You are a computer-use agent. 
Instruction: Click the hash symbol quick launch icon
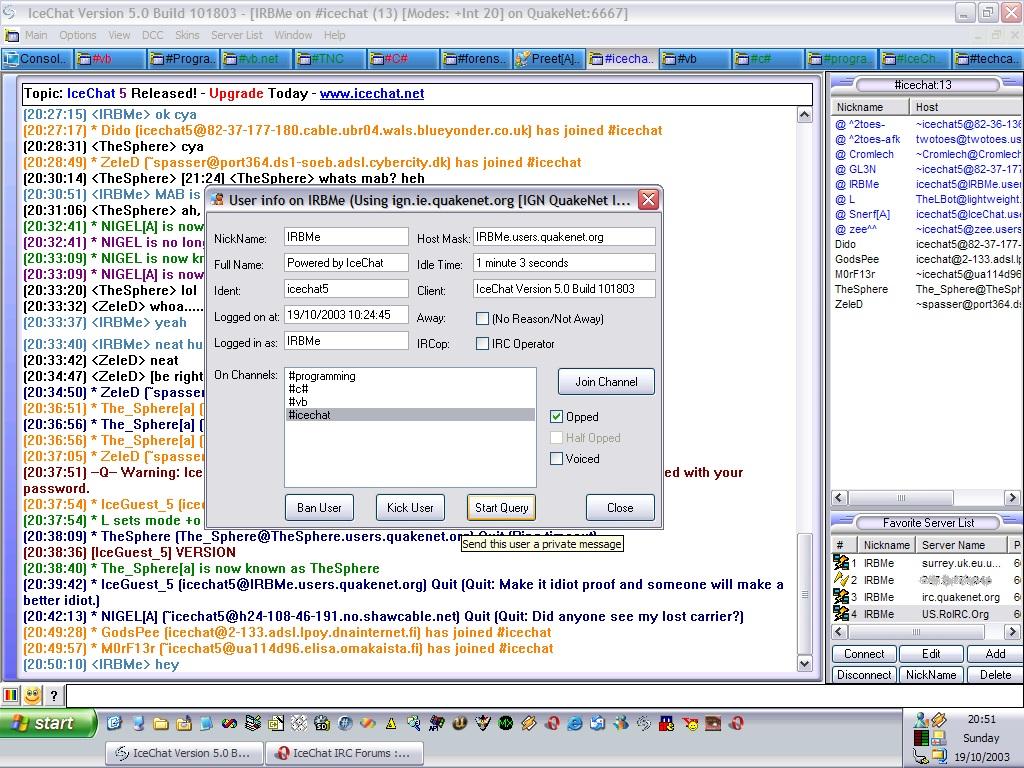345,723
